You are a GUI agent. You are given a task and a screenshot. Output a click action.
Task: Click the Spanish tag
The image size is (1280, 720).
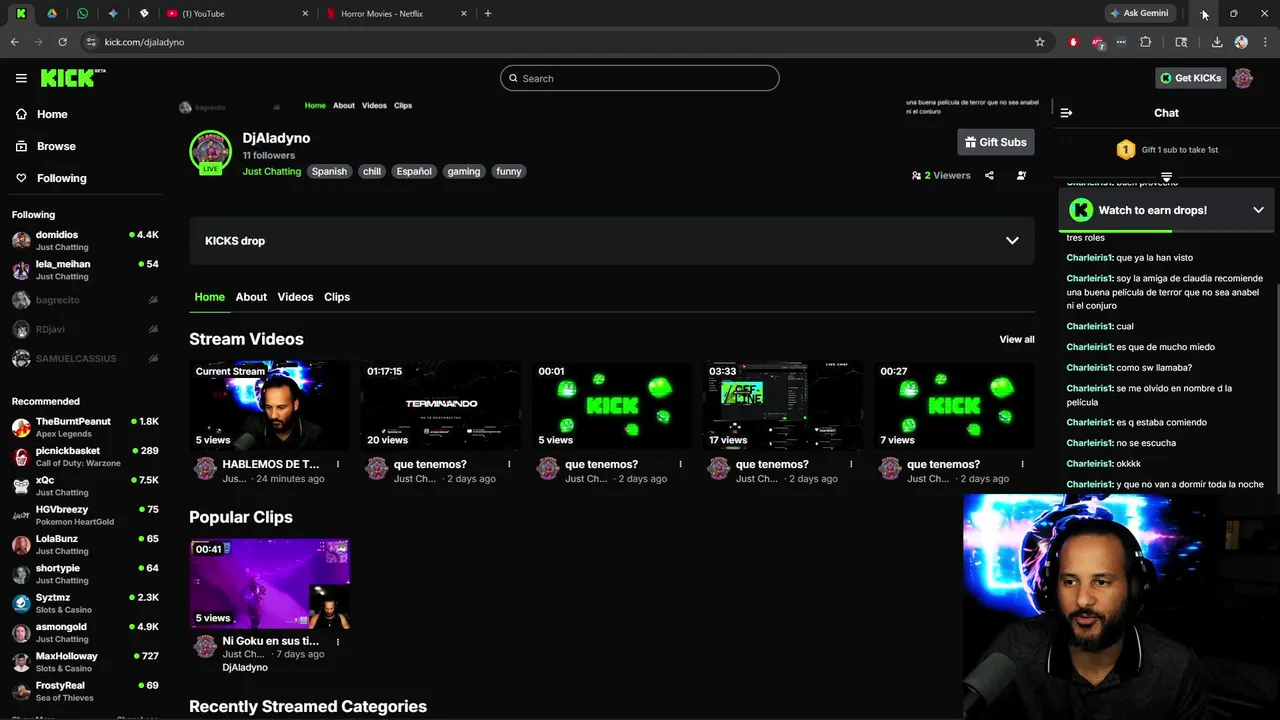329,171
